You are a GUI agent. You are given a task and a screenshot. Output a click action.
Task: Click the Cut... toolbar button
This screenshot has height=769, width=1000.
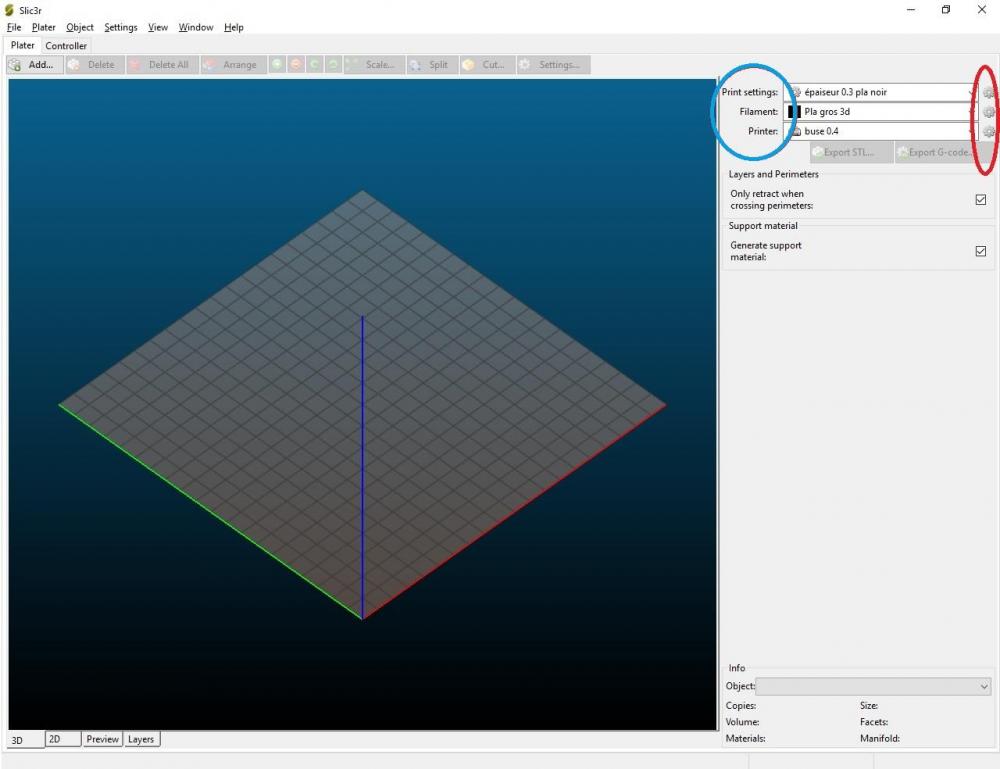[487, 65]
